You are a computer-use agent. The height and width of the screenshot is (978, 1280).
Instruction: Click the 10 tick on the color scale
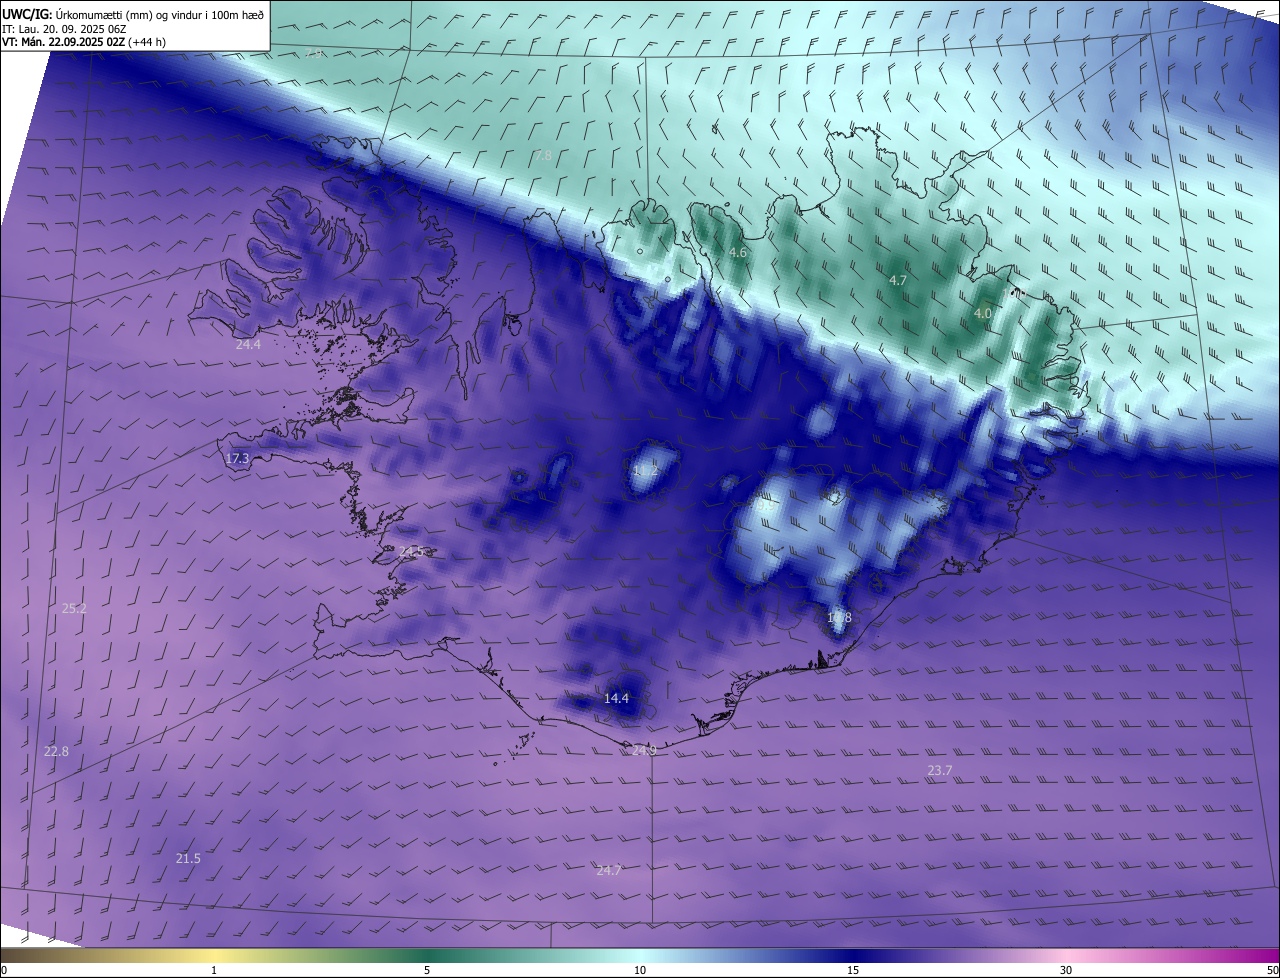(x=640, y=970)
